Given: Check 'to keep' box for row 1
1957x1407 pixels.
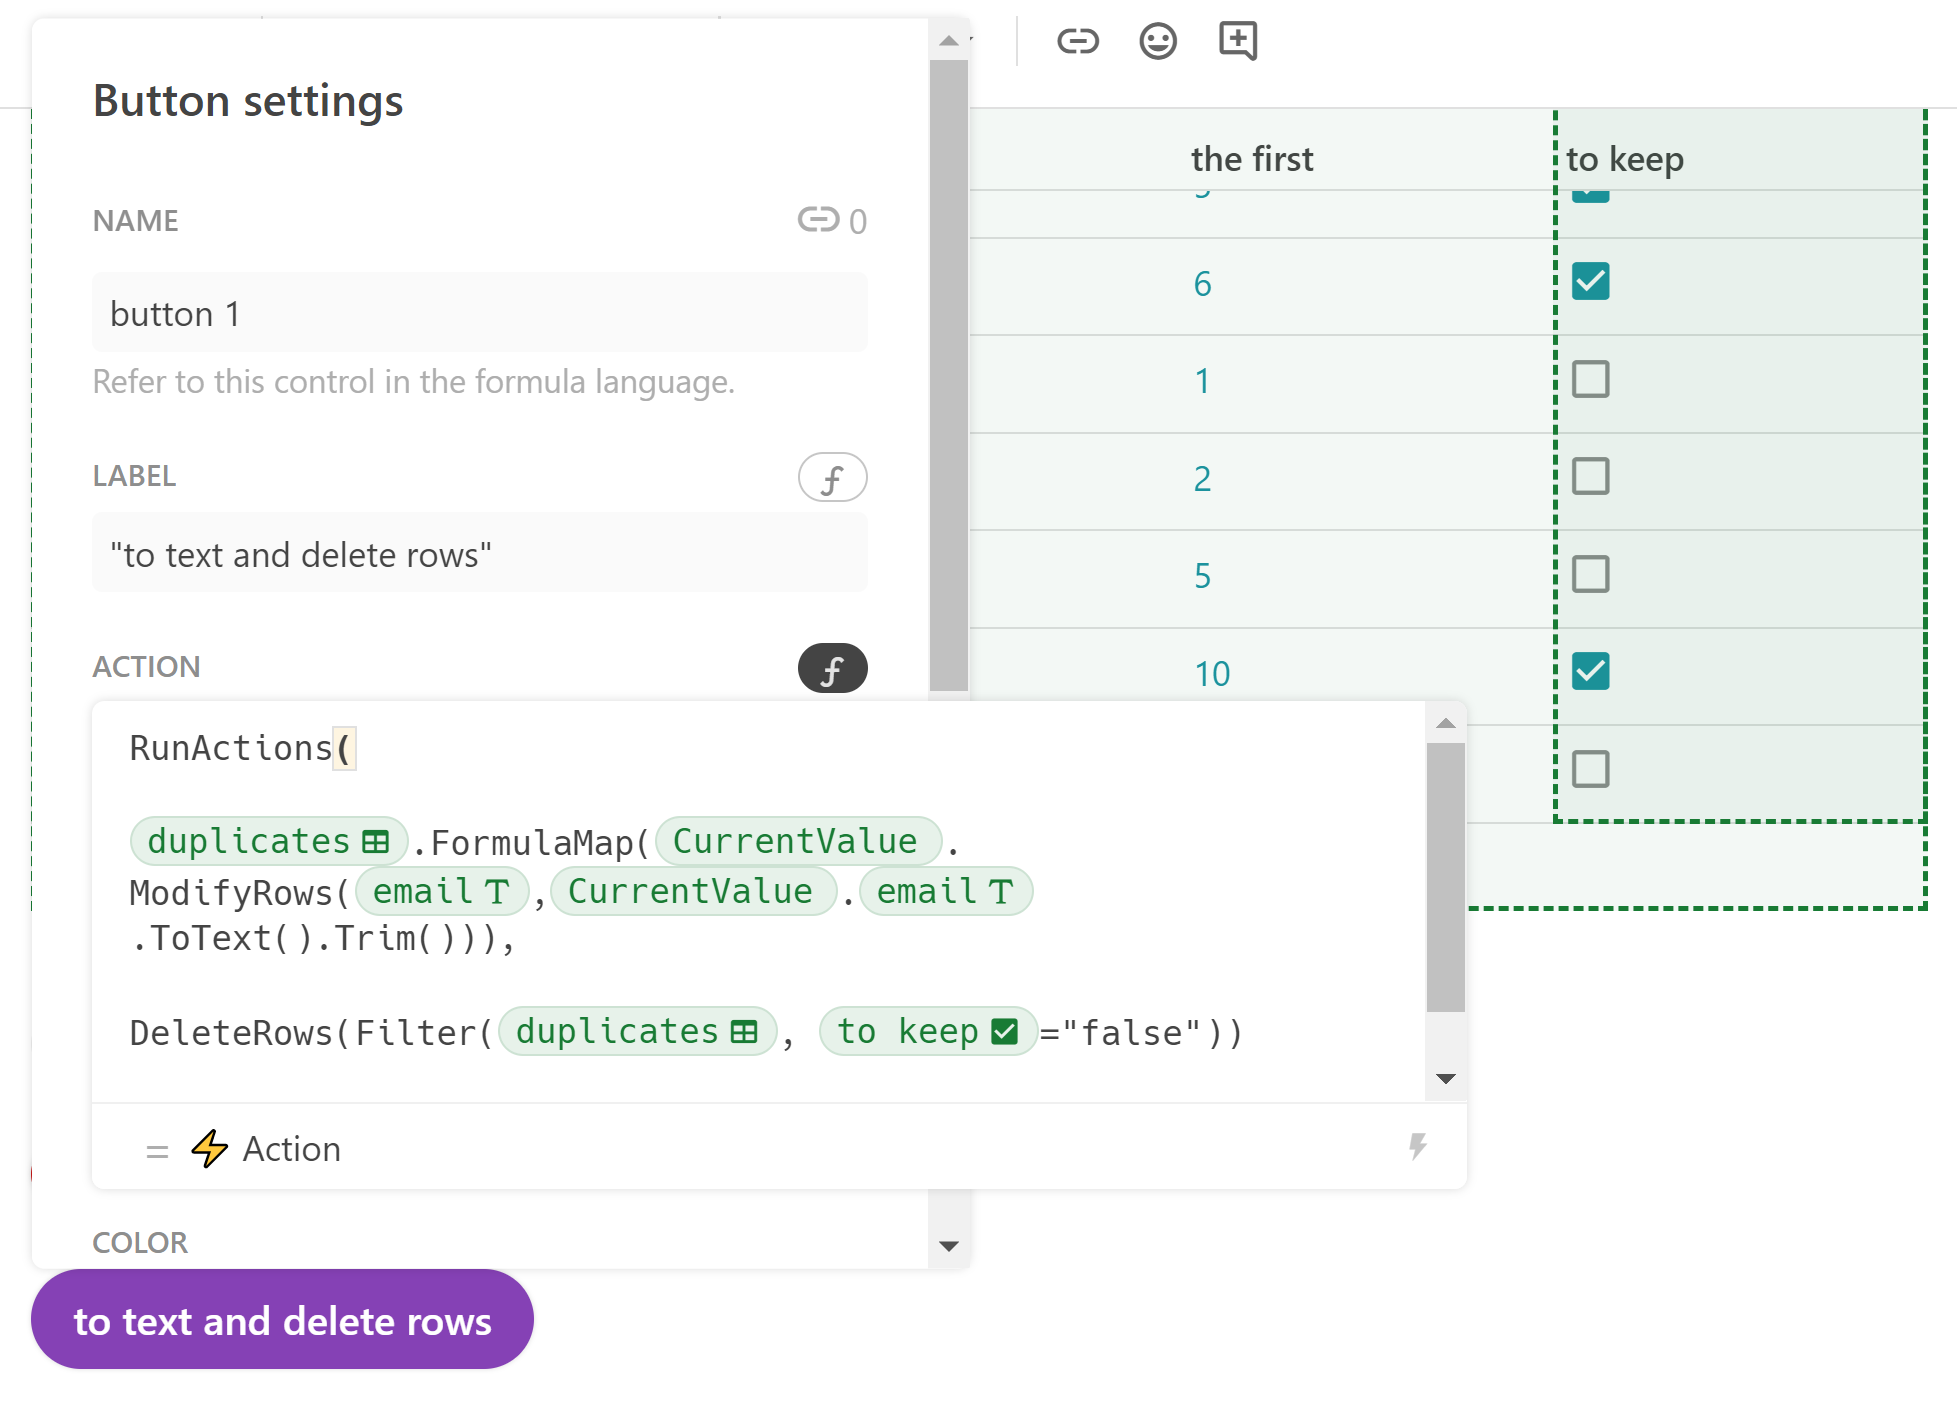Looking at the screenshot, I should [x=1589, y=379].
